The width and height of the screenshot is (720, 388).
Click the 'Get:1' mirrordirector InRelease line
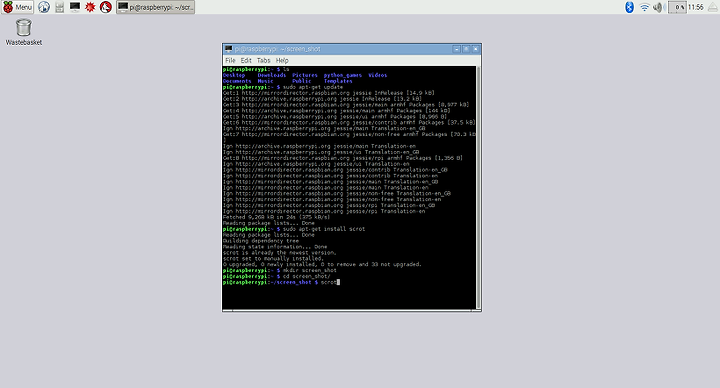(329, 93)
